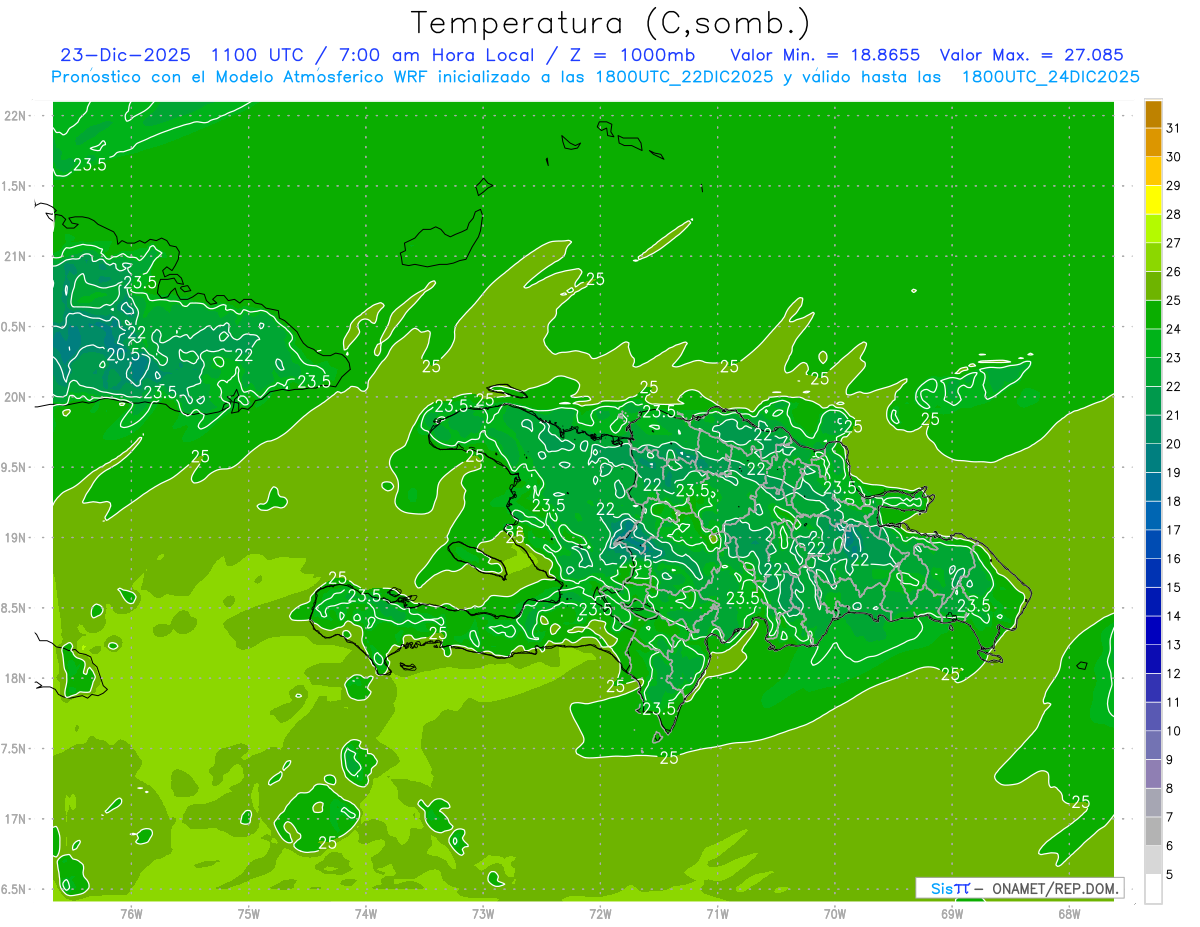The height and width of the screenshot is (927, 1200).
Task: Click the Temperatura (C,somb.) chart title
Action: 611,22
